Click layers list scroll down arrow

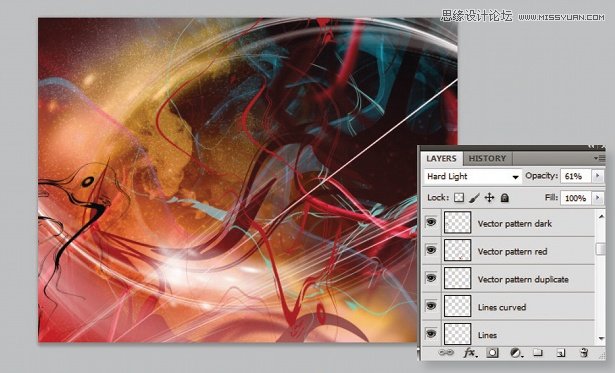click(x=601, y=339)
